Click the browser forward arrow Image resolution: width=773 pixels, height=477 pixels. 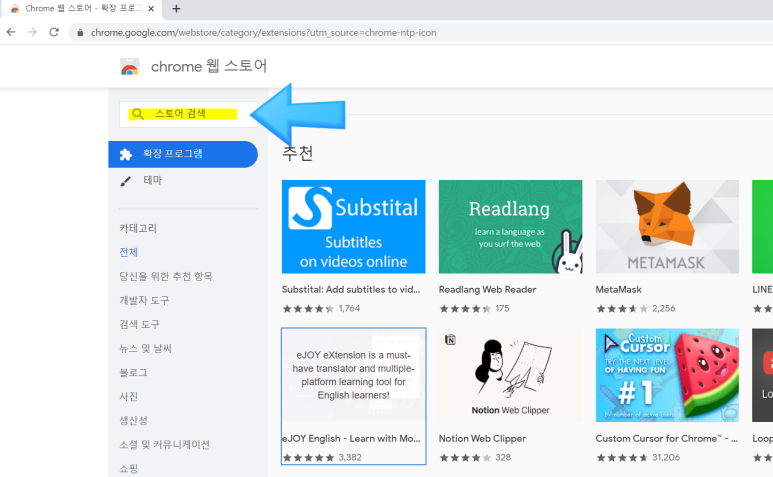(33, 33)
